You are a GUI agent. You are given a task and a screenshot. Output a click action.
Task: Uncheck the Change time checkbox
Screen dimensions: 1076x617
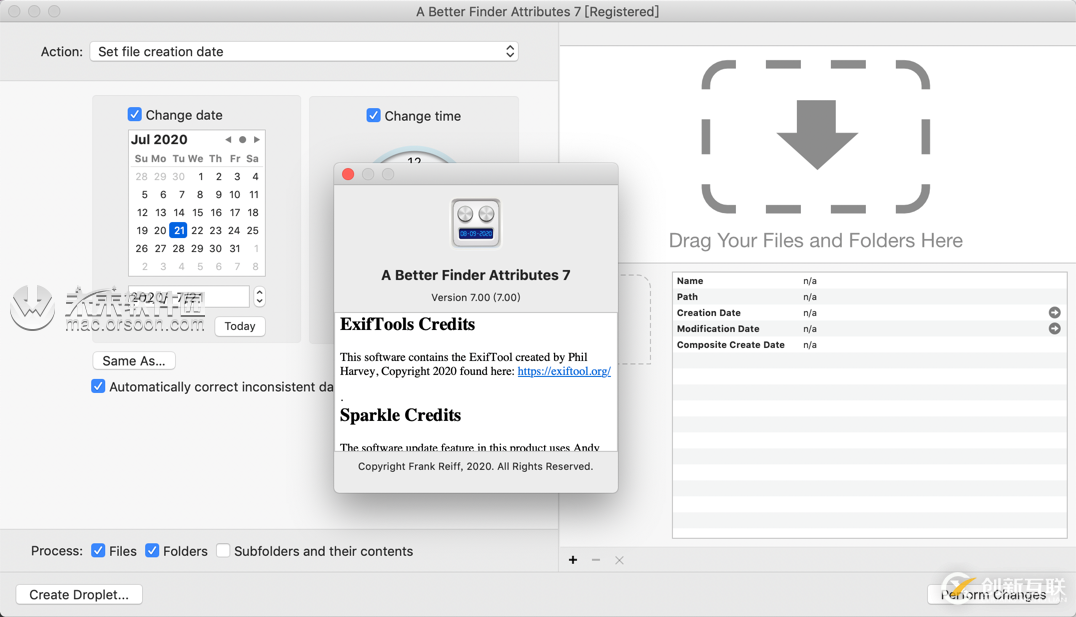[x=373, y=115]
